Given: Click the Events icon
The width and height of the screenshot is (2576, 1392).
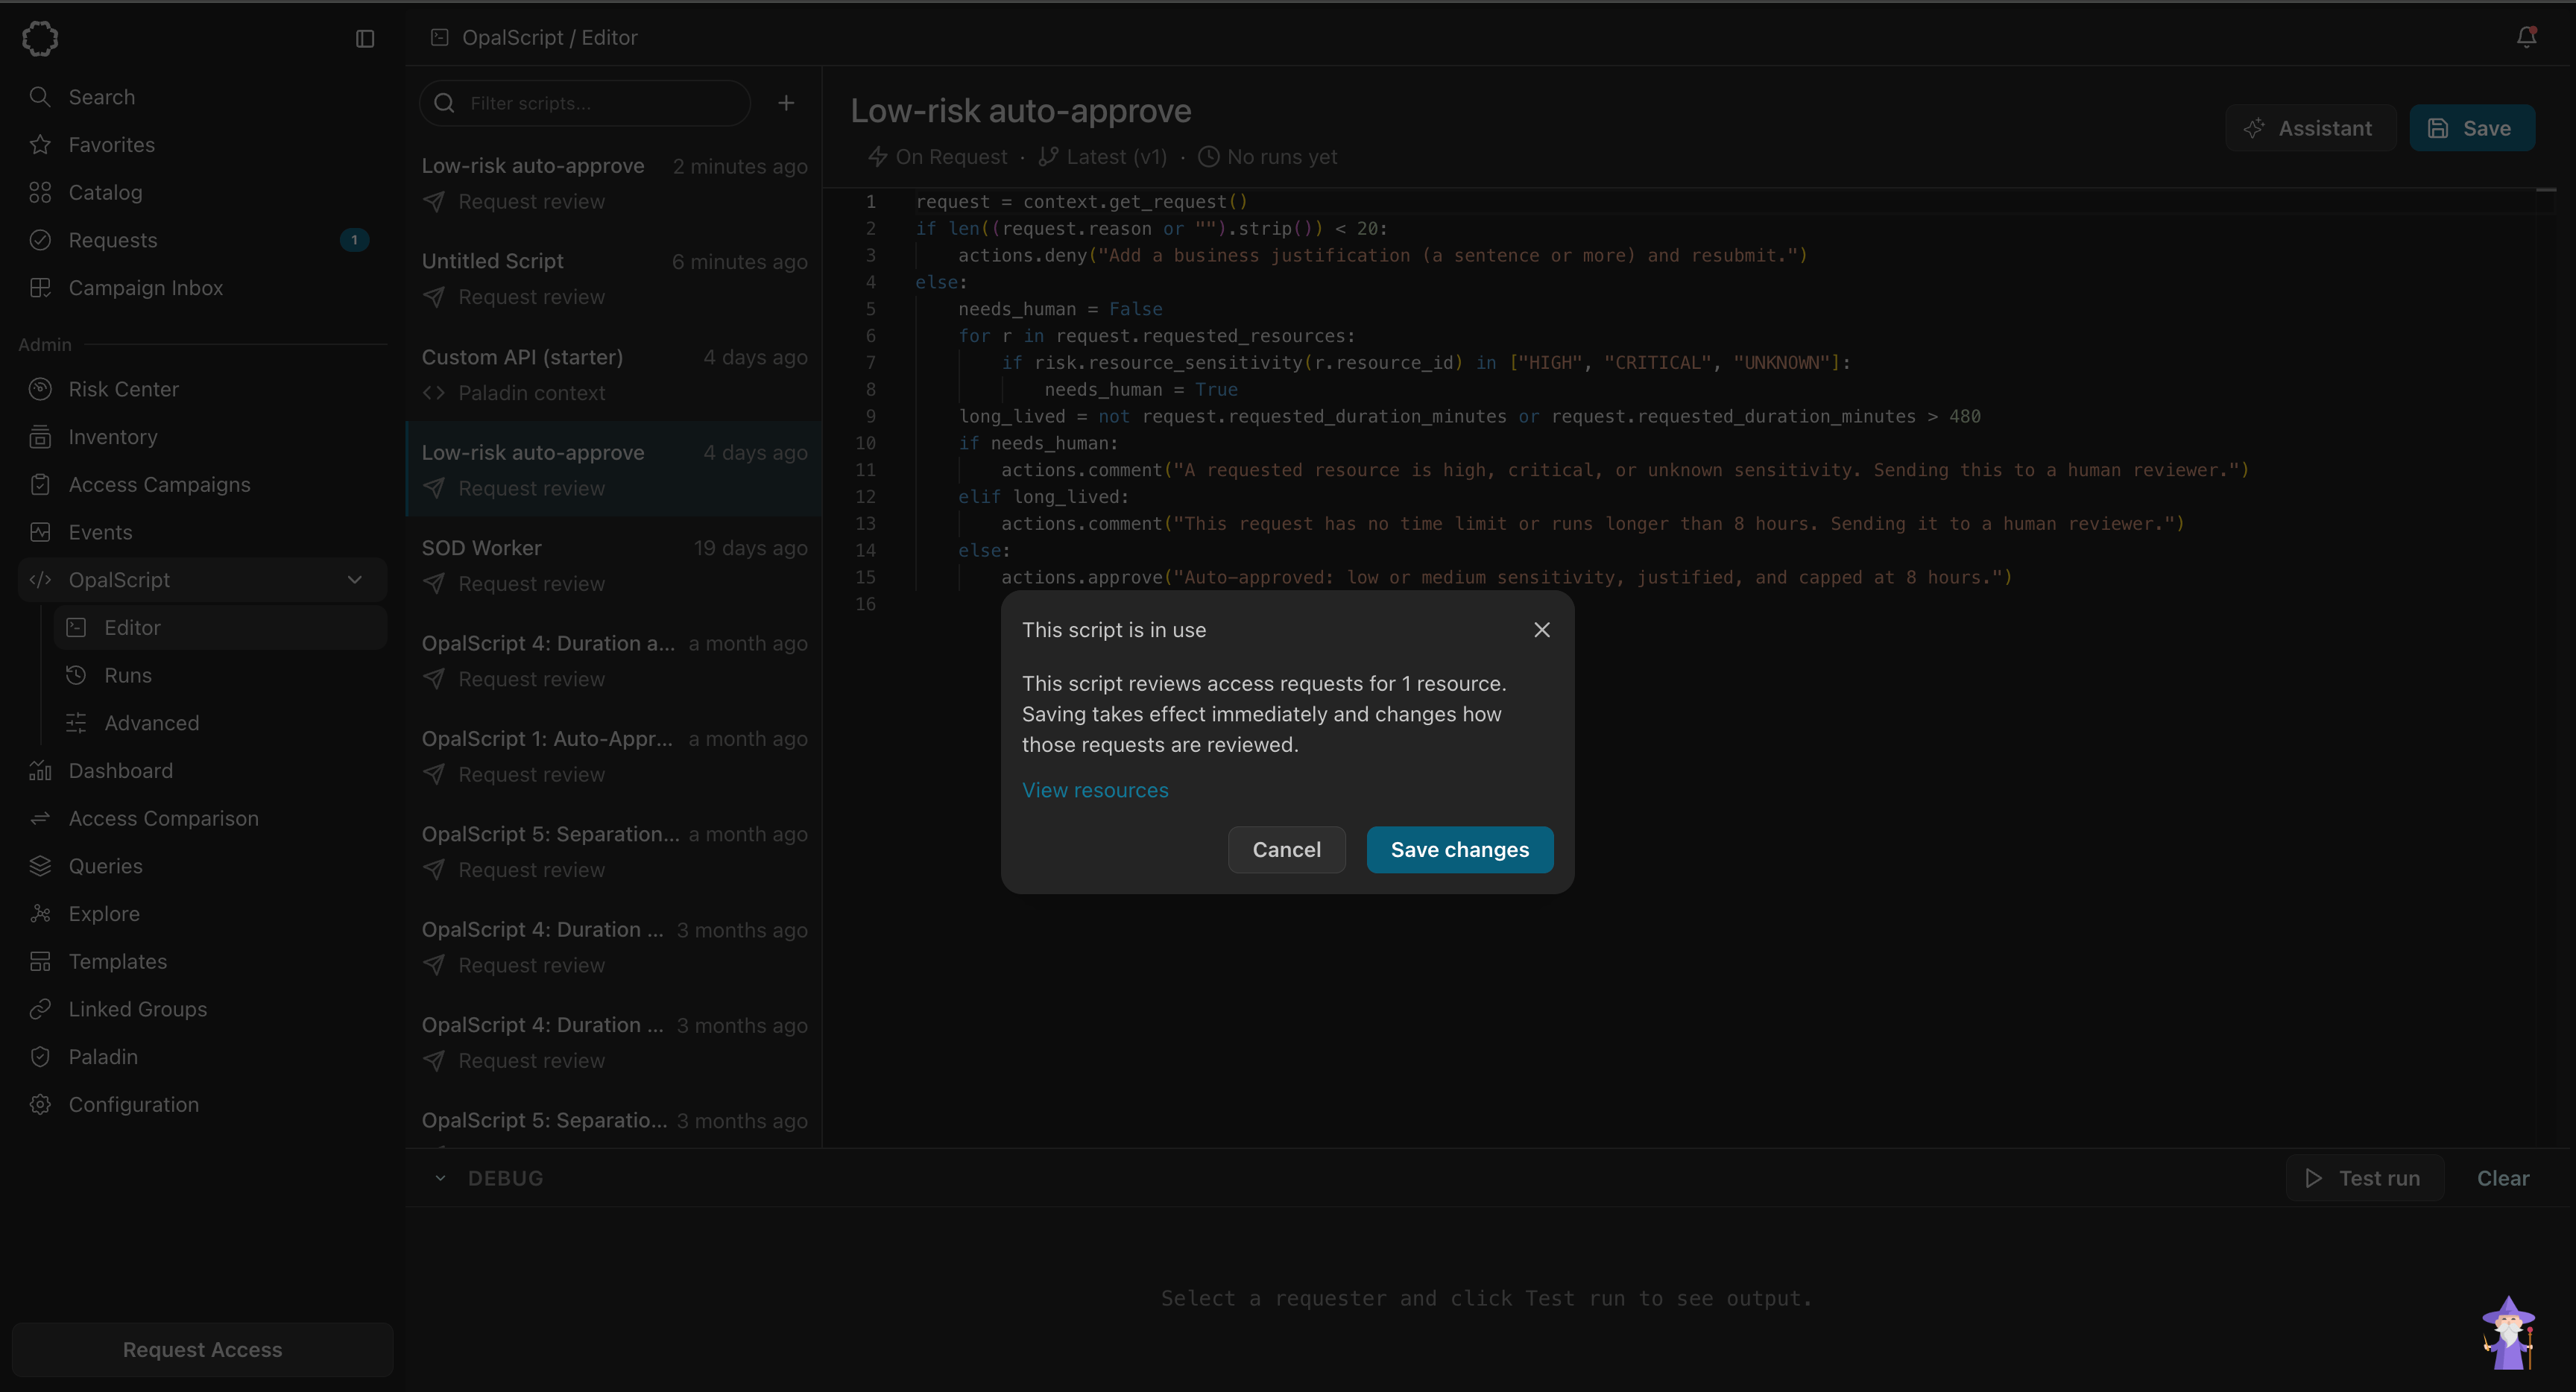Looking at the screenshot, I should [x=40, y=532].
